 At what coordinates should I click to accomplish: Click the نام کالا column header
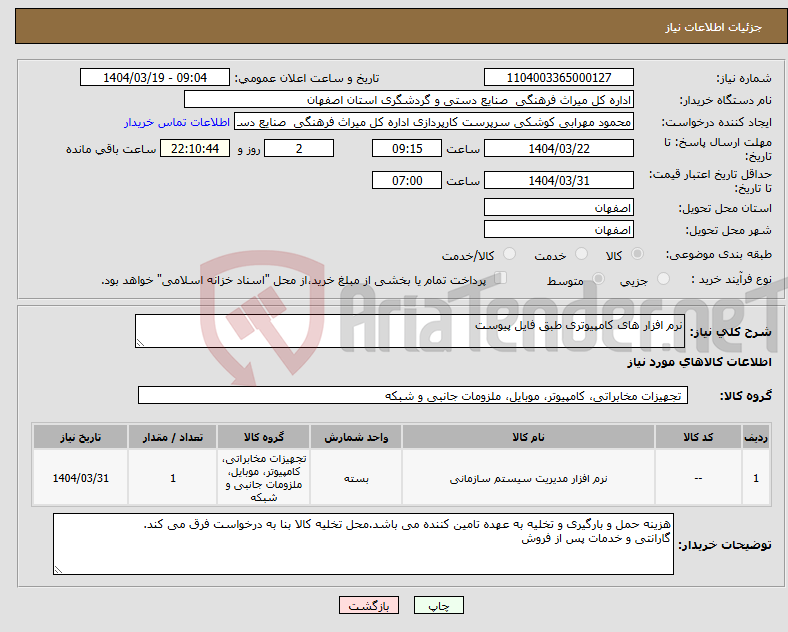pos(528,437)
